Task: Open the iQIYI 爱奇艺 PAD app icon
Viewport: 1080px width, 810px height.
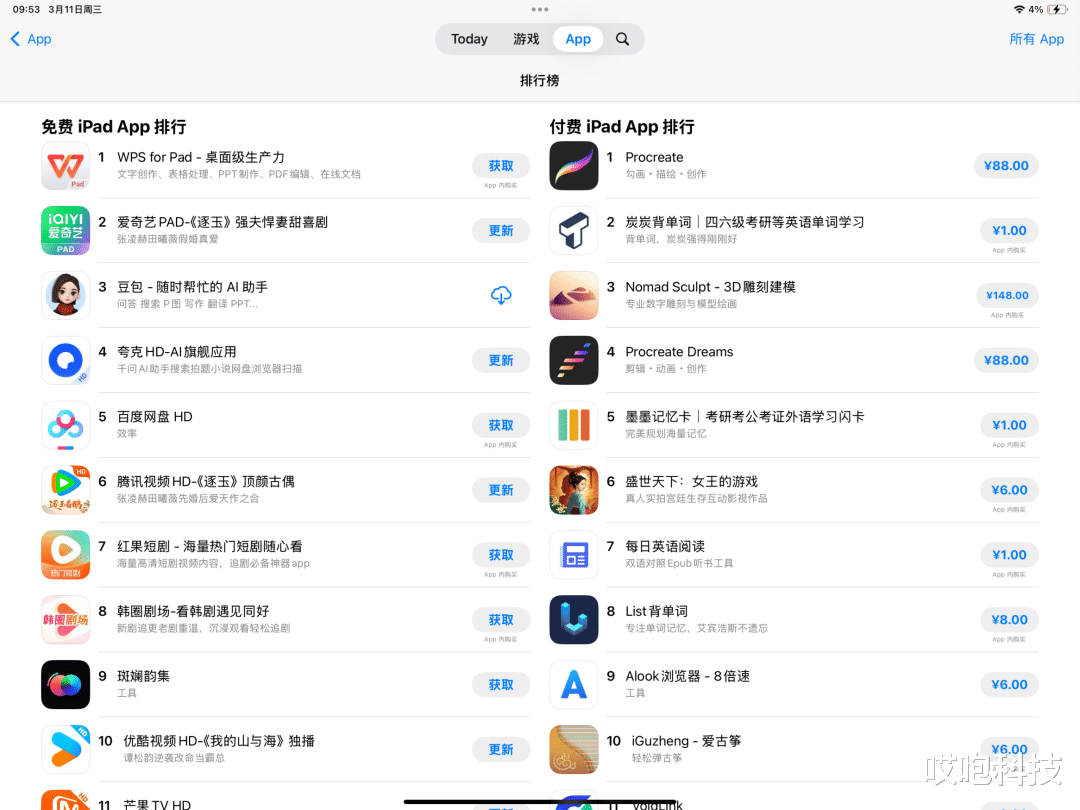Action: click(x=65, y=231)
